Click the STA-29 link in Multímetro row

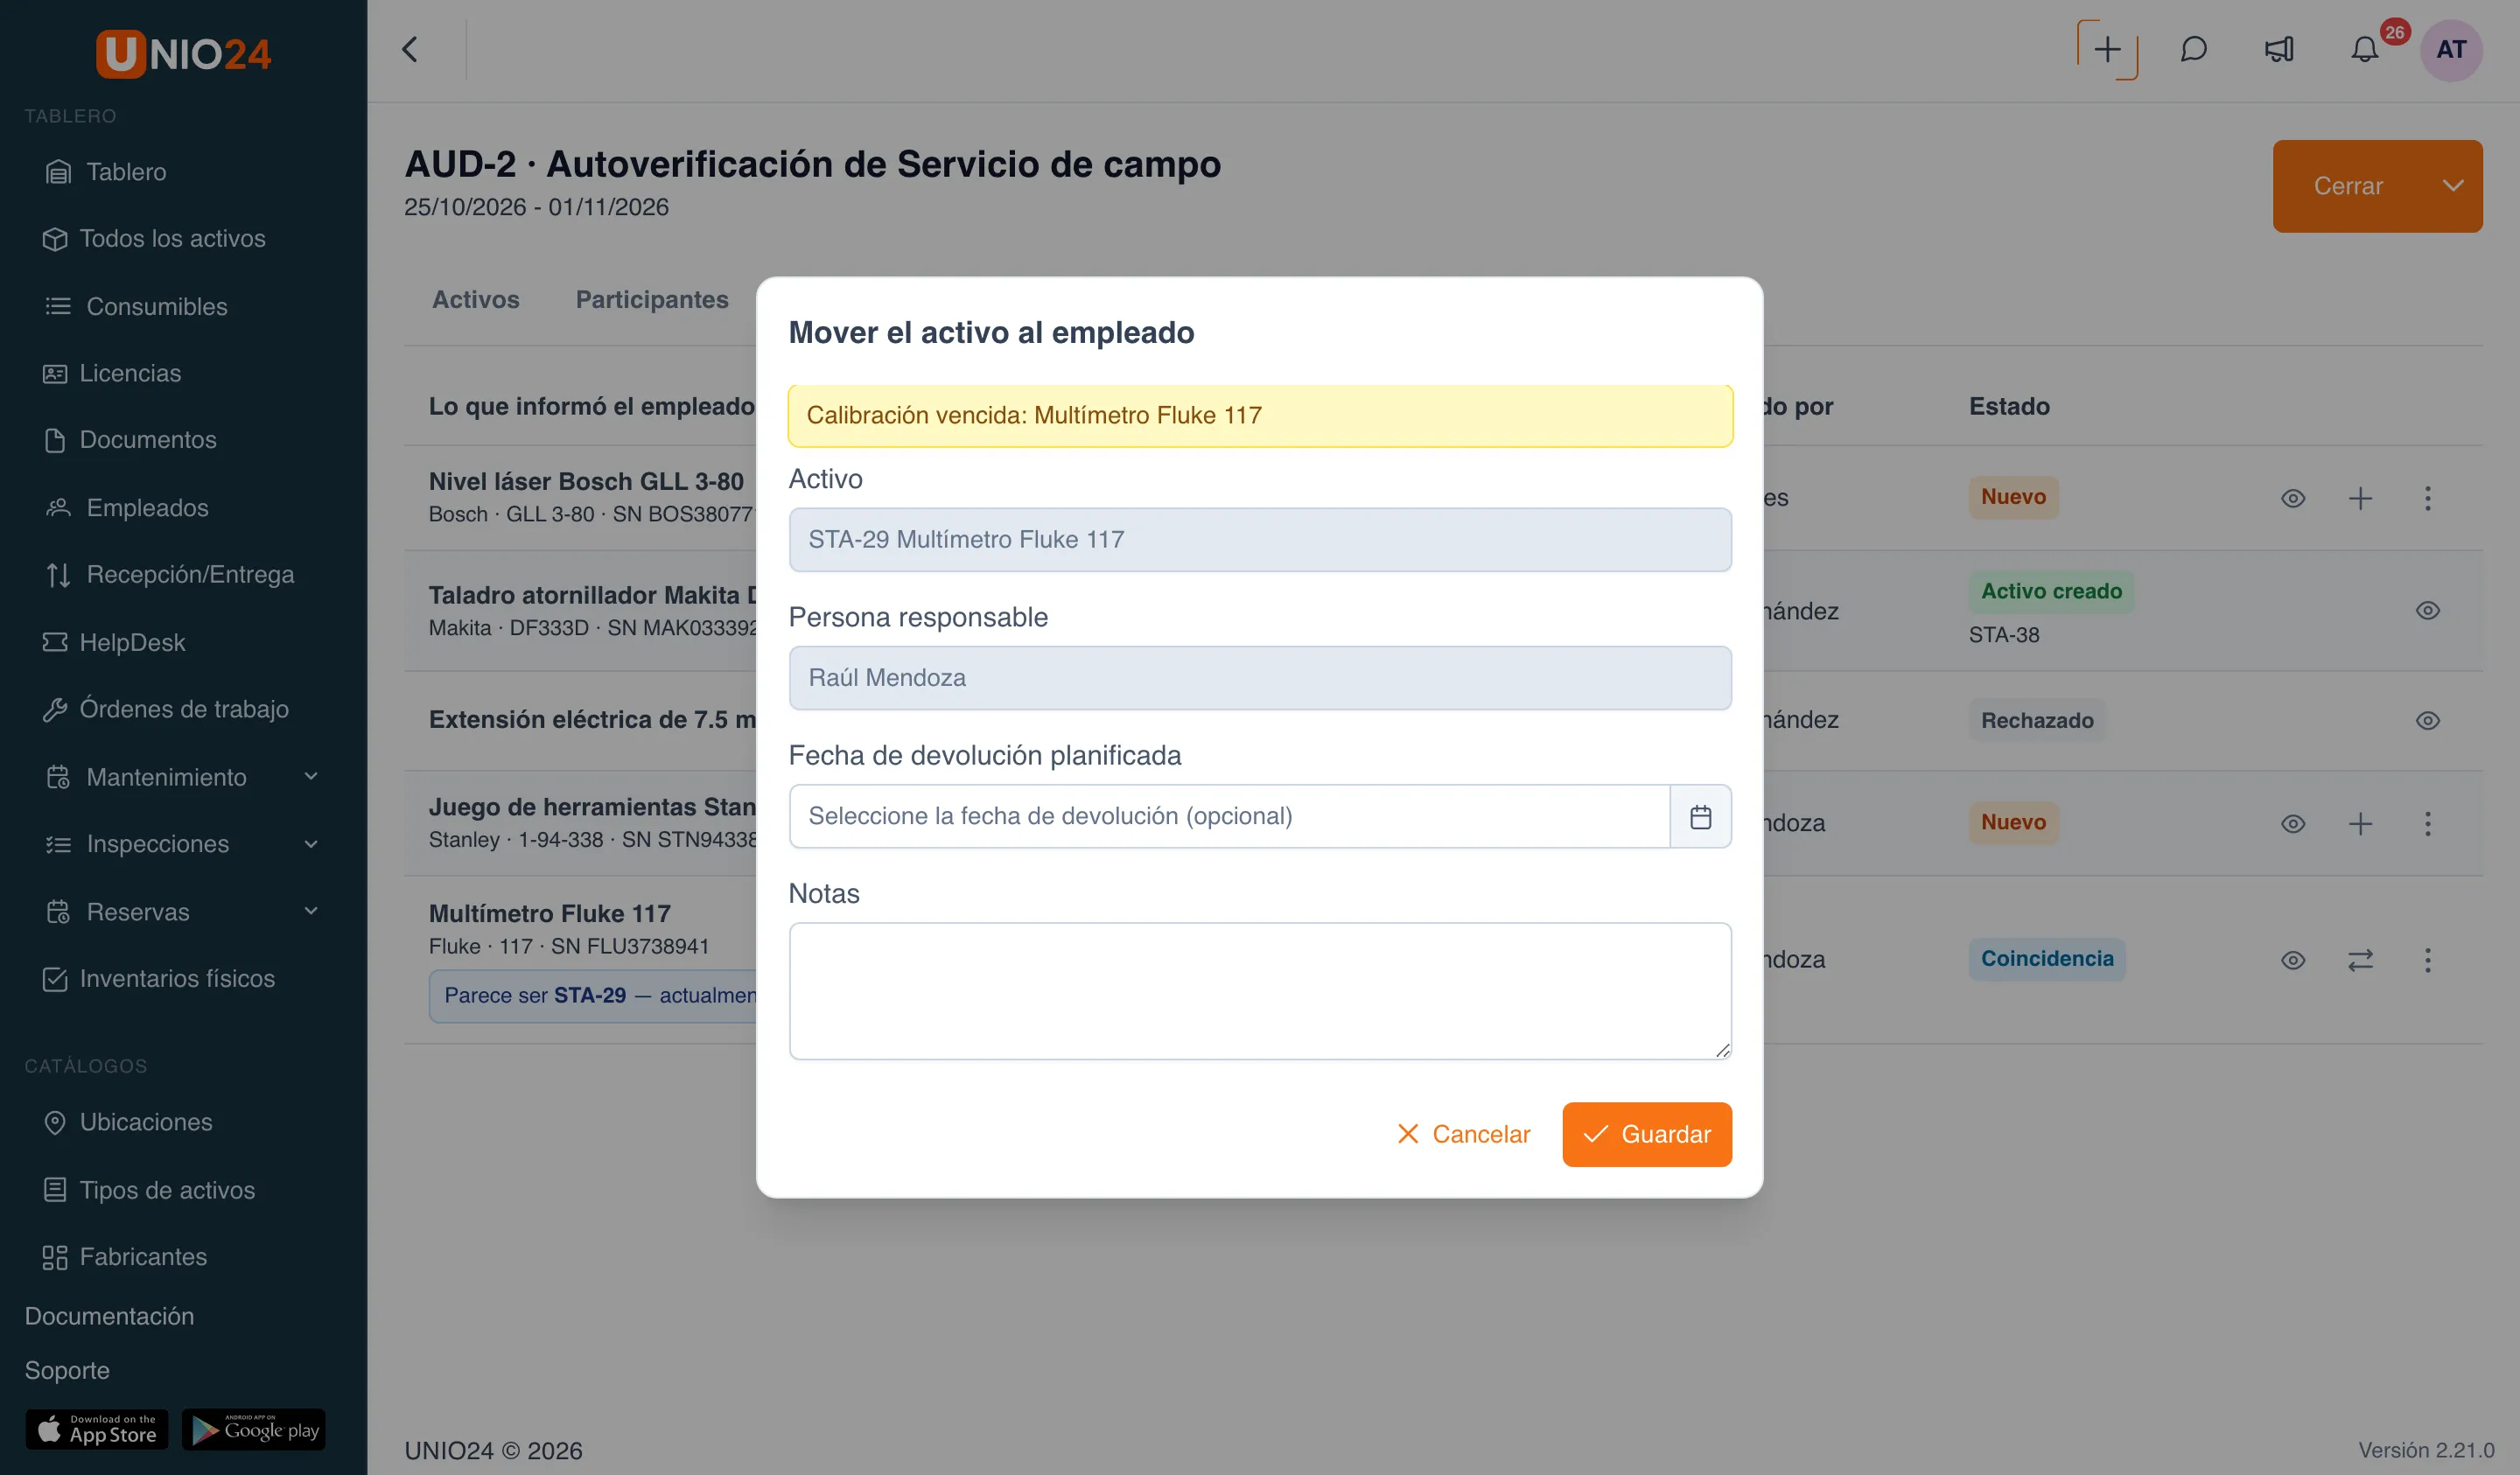point(589,995)
